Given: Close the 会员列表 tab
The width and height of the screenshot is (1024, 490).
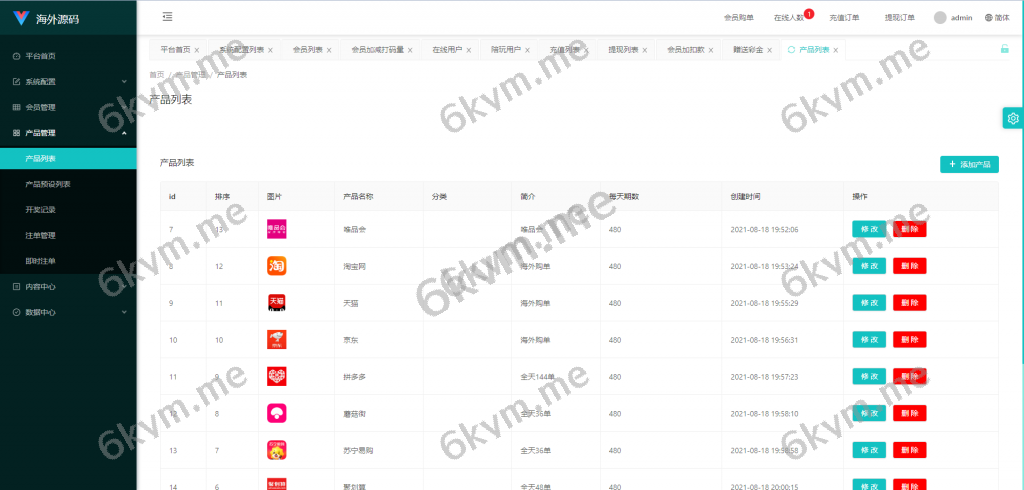Looking at the screenshot, I should tap(329, 50).
